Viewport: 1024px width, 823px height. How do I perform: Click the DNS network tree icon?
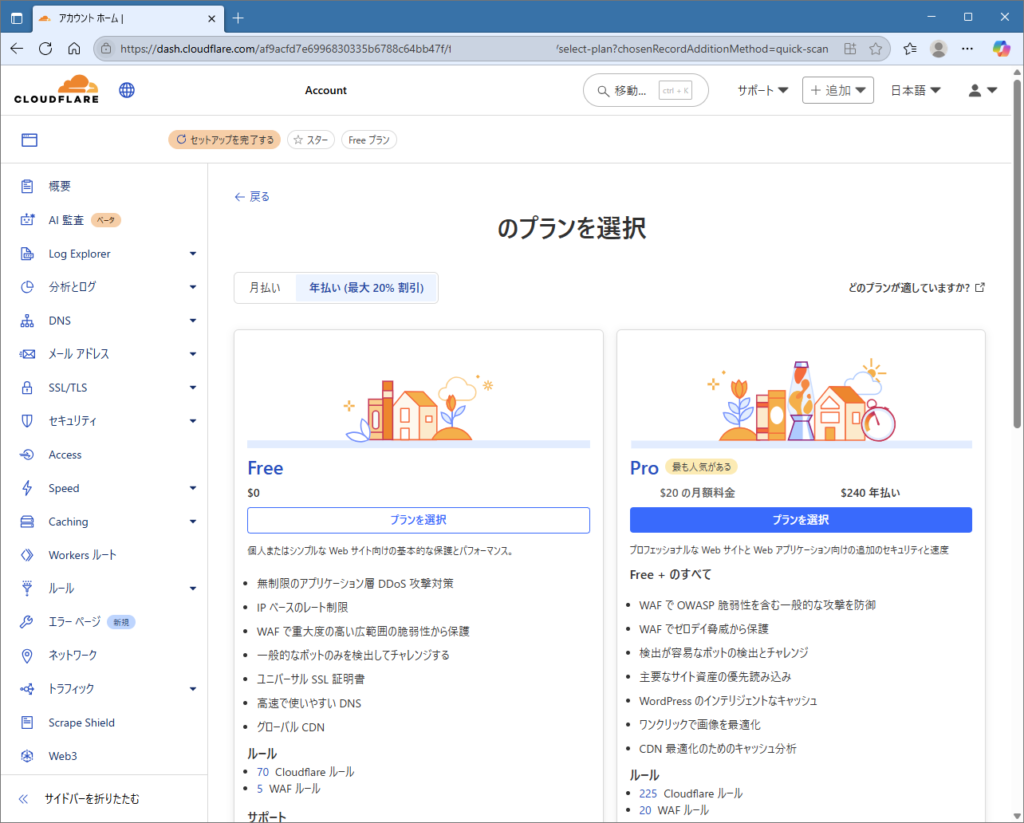click(27, 321)
